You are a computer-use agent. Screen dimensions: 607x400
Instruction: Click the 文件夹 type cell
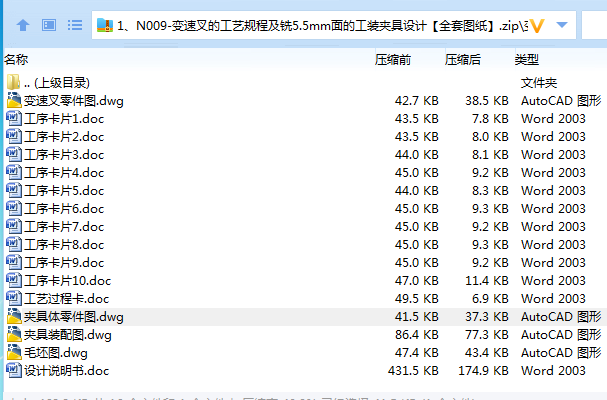539,82
